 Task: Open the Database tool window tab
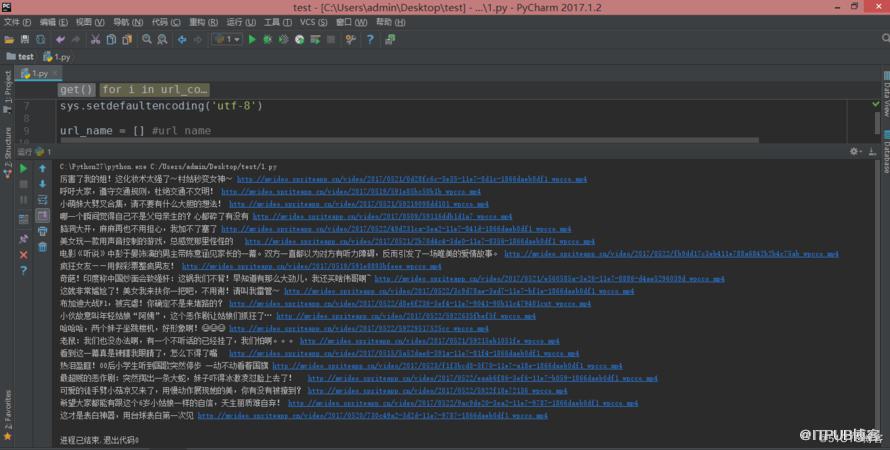(x=885, y=152)
